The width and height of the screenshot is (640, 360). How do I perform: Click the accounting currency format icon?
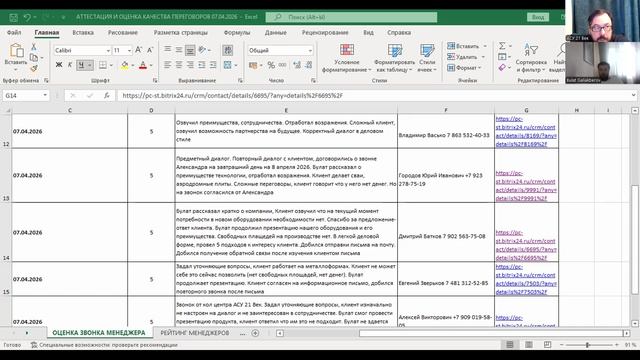click(x=253, y=65)
